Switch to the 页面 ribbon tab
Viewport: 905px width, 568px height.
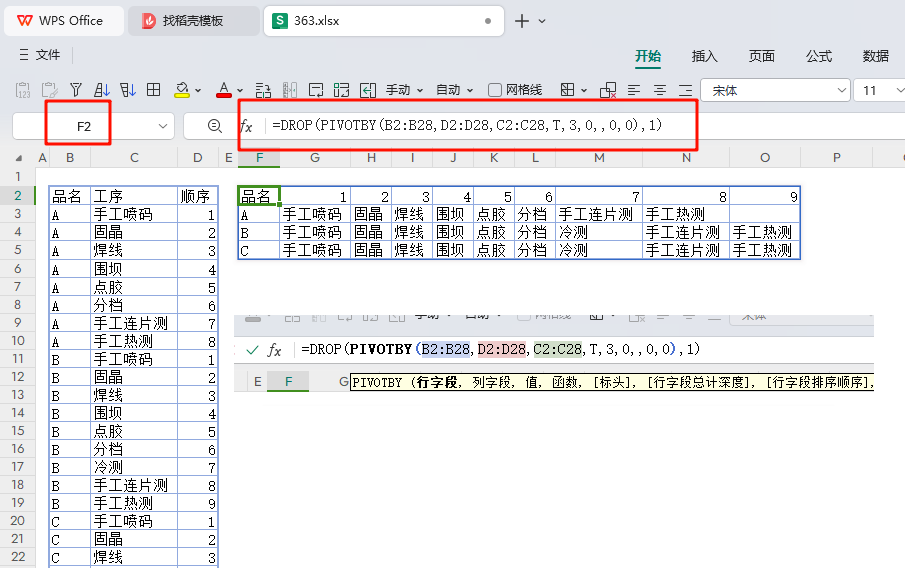coord(761,56)
